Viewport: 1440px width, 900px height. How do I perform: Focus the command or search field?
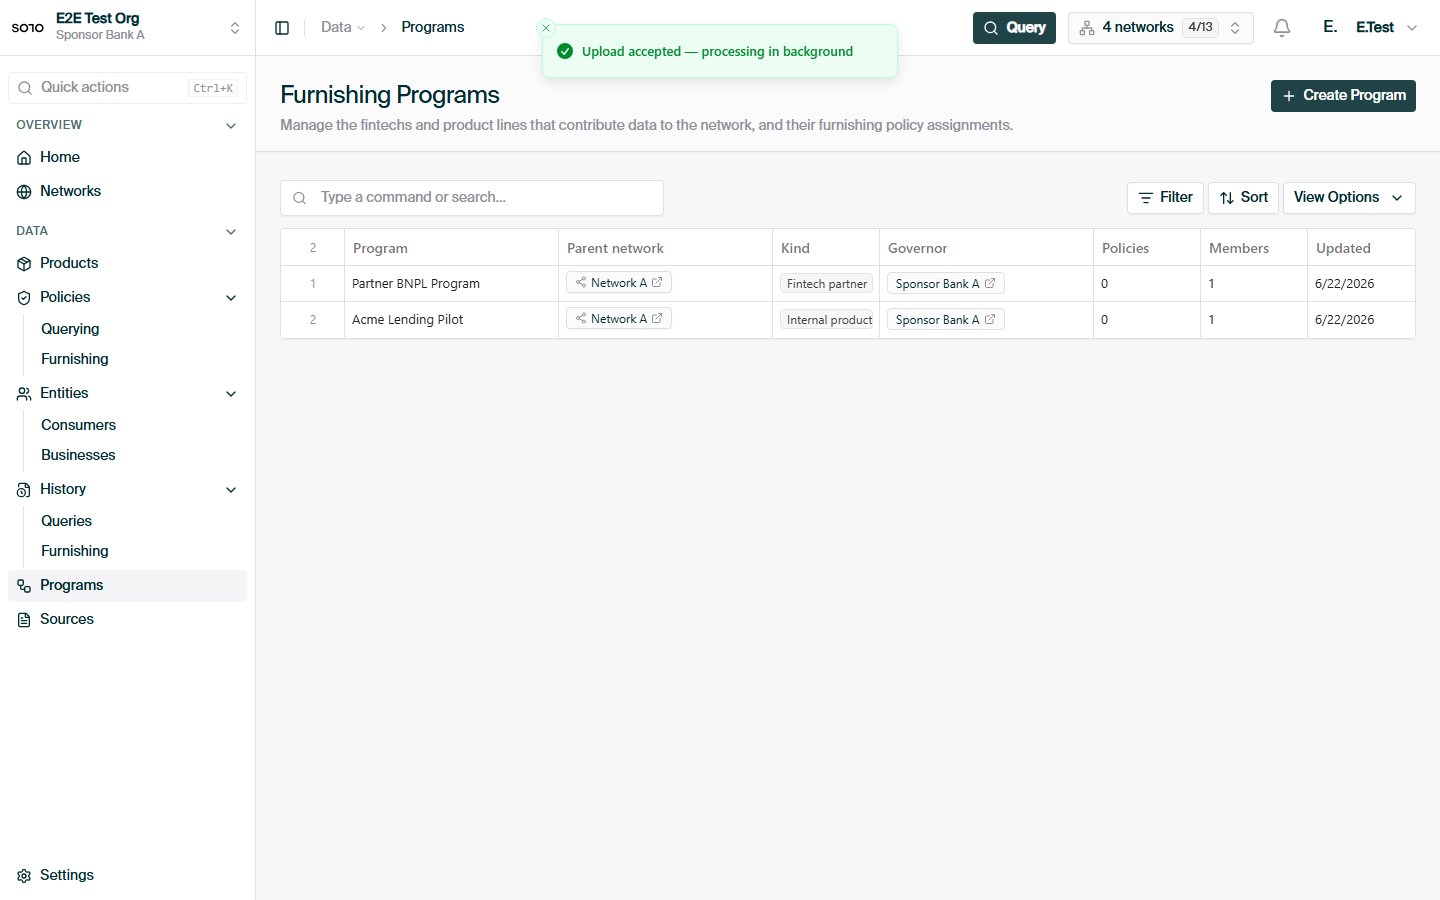[472, 198]
